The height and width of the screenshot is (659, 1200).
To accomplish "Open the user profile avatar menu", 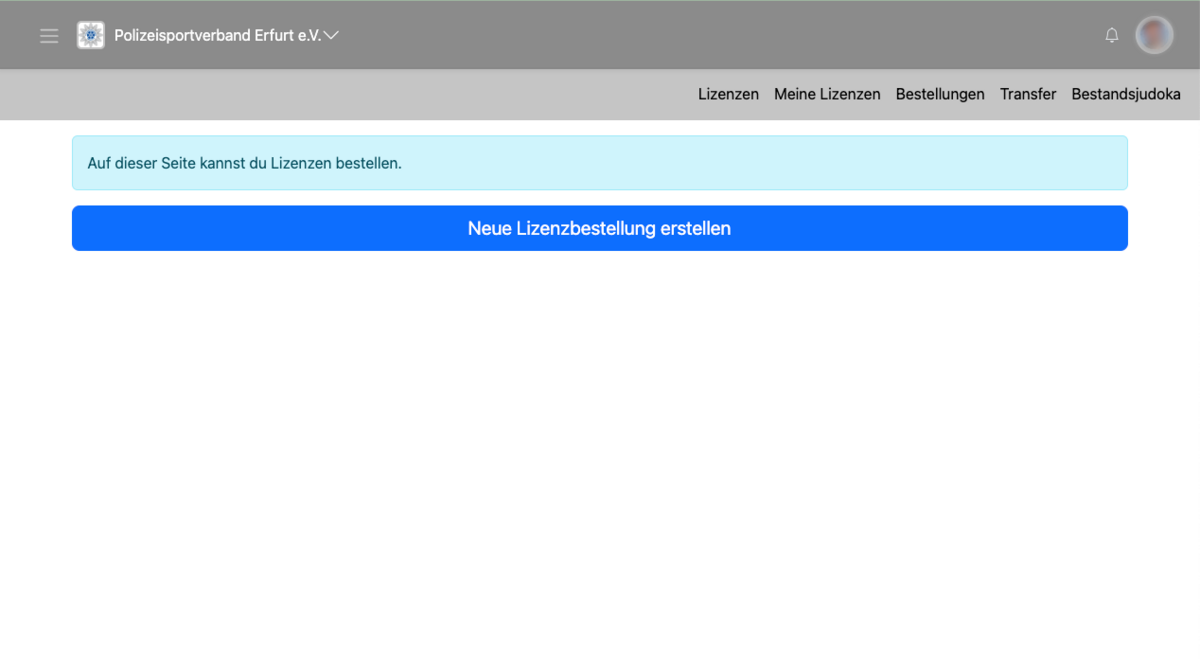I will click(x=1154, y=36).
